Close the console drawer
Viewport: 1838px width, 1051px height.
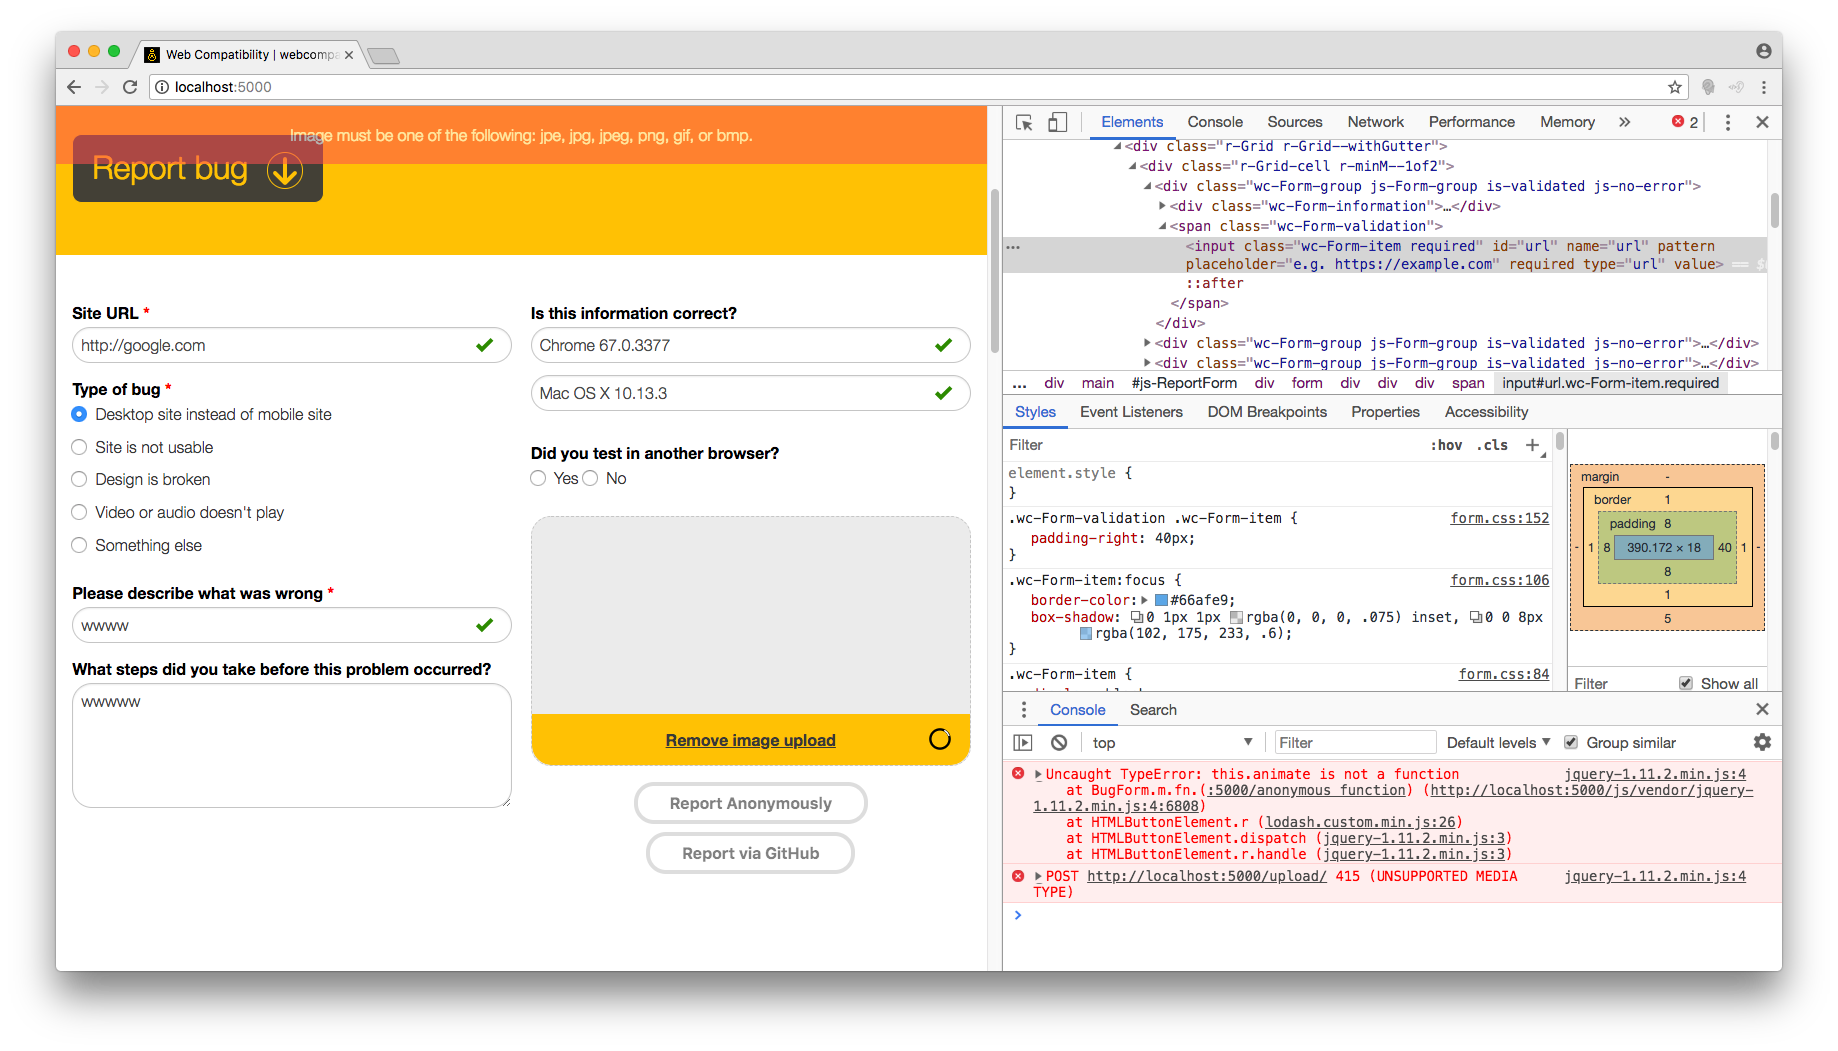[x=1762, y=709]
